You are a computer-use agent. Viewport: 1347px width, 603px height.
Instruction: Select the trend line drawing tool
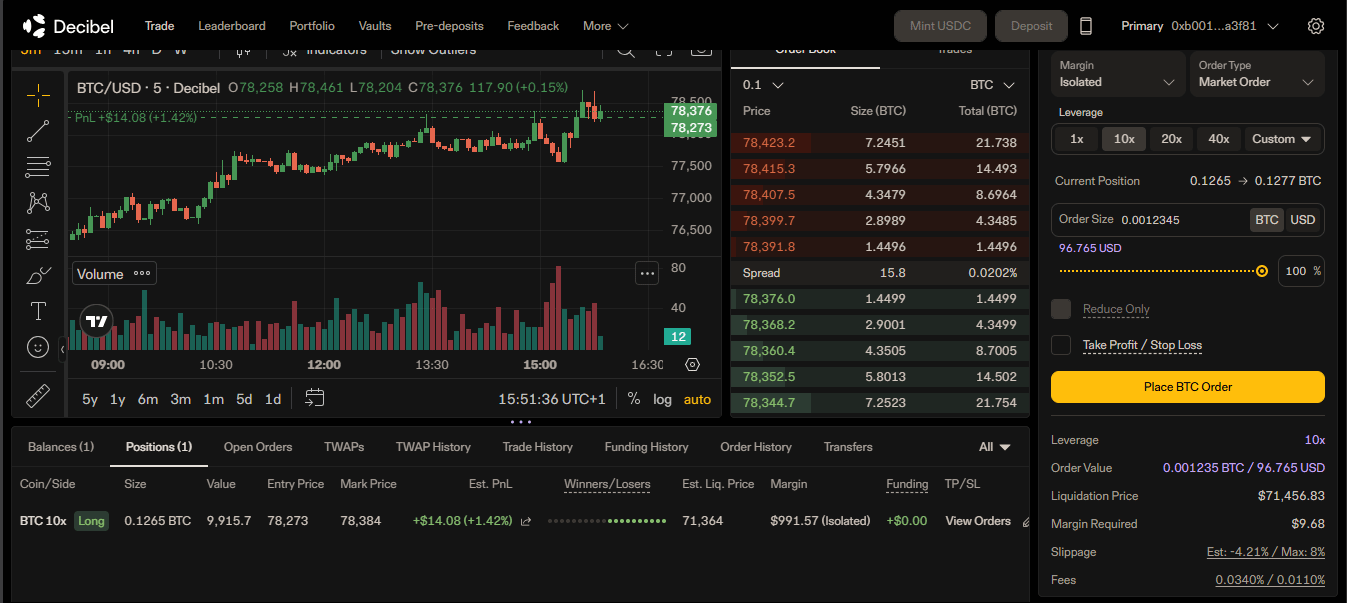38,131
